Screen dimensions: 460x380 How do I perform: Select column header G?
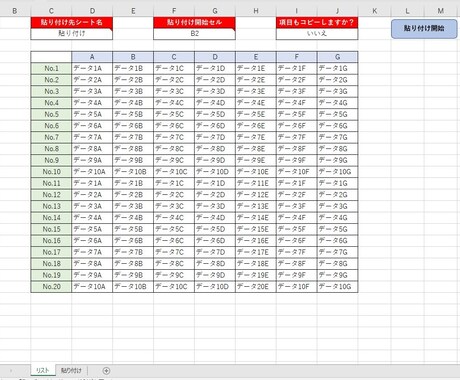pos(215,11)
